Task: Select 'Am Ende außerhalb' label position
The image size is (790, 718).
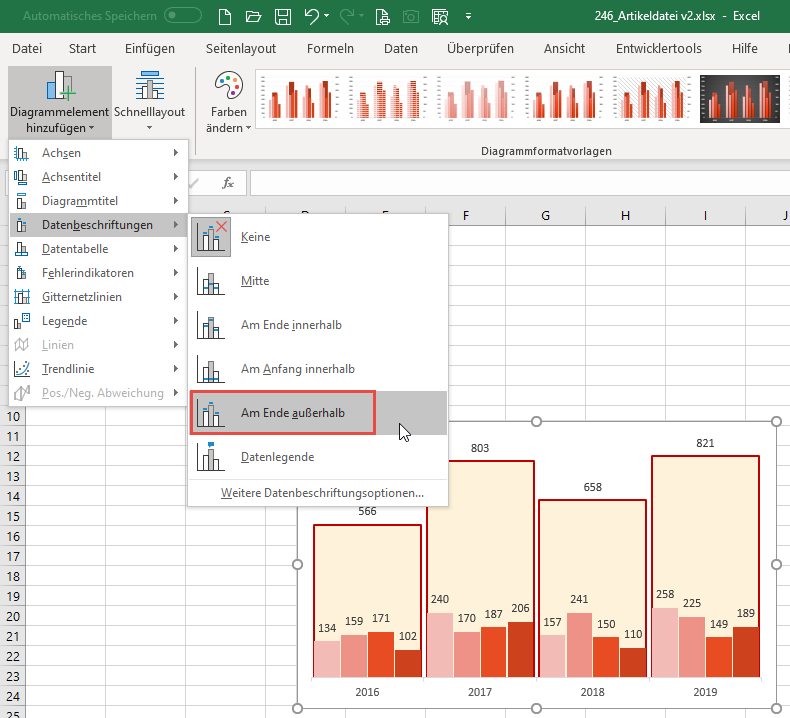Action: click(292, 413)
